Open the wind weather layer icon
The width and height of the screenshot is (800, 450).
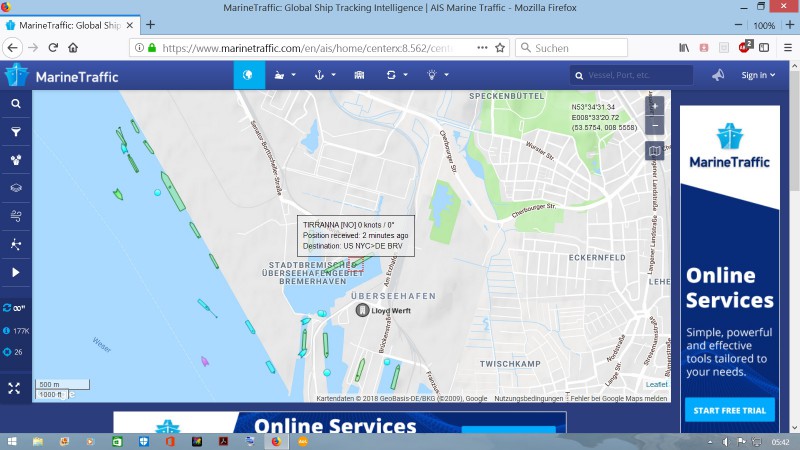click(x=16, y=216)
